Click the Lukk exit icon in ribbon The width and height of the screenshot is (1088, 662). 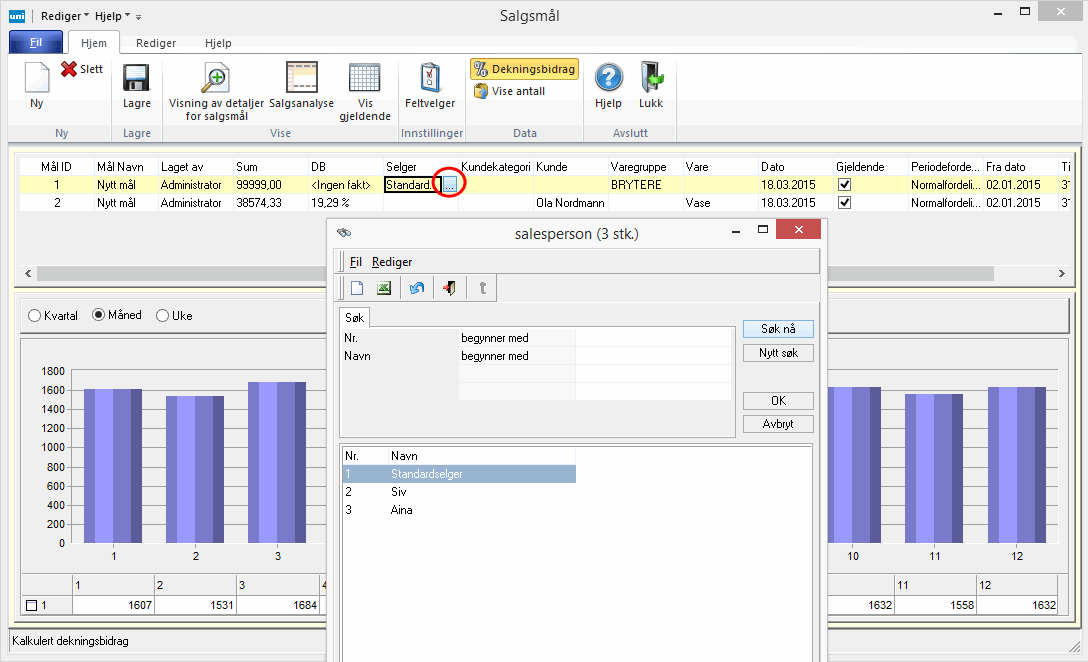tap(651, 79)
